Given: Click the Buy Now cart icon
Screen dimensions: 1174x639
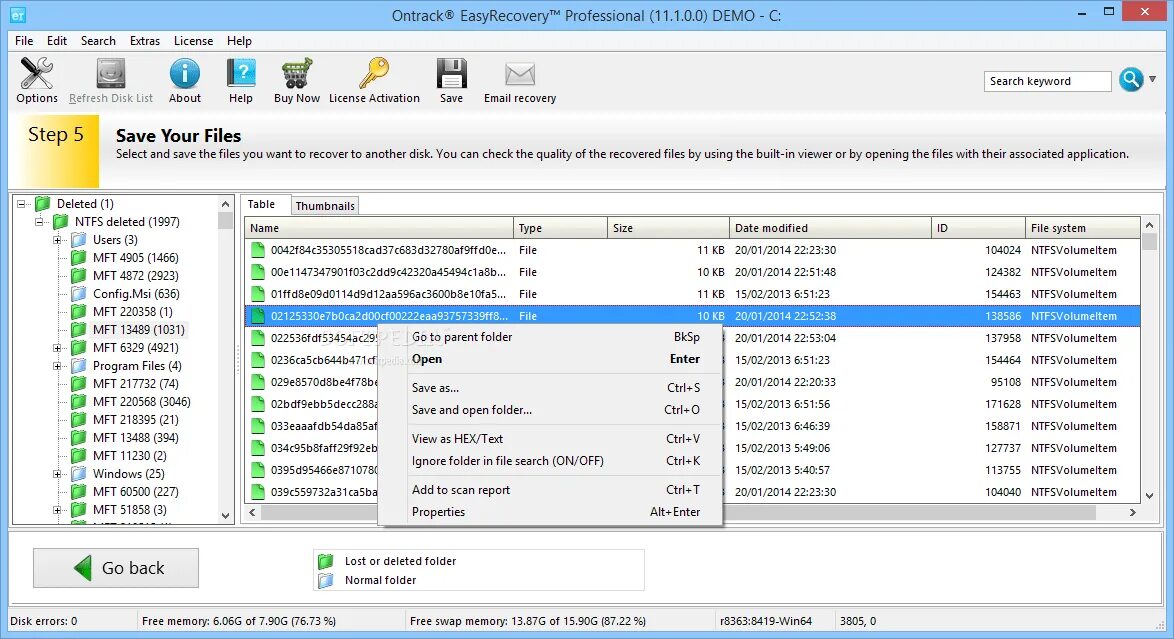Looking at the screenshot, I should (x=296, y=74).
